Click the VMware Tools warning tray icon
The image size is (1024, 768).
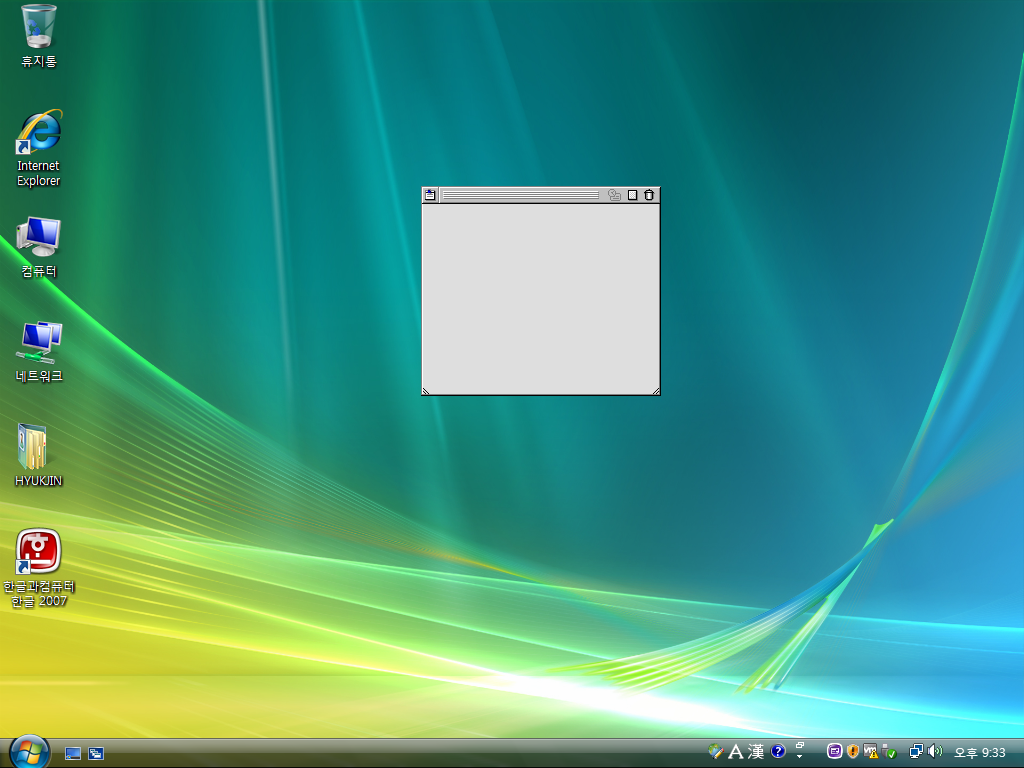point(871,752)
